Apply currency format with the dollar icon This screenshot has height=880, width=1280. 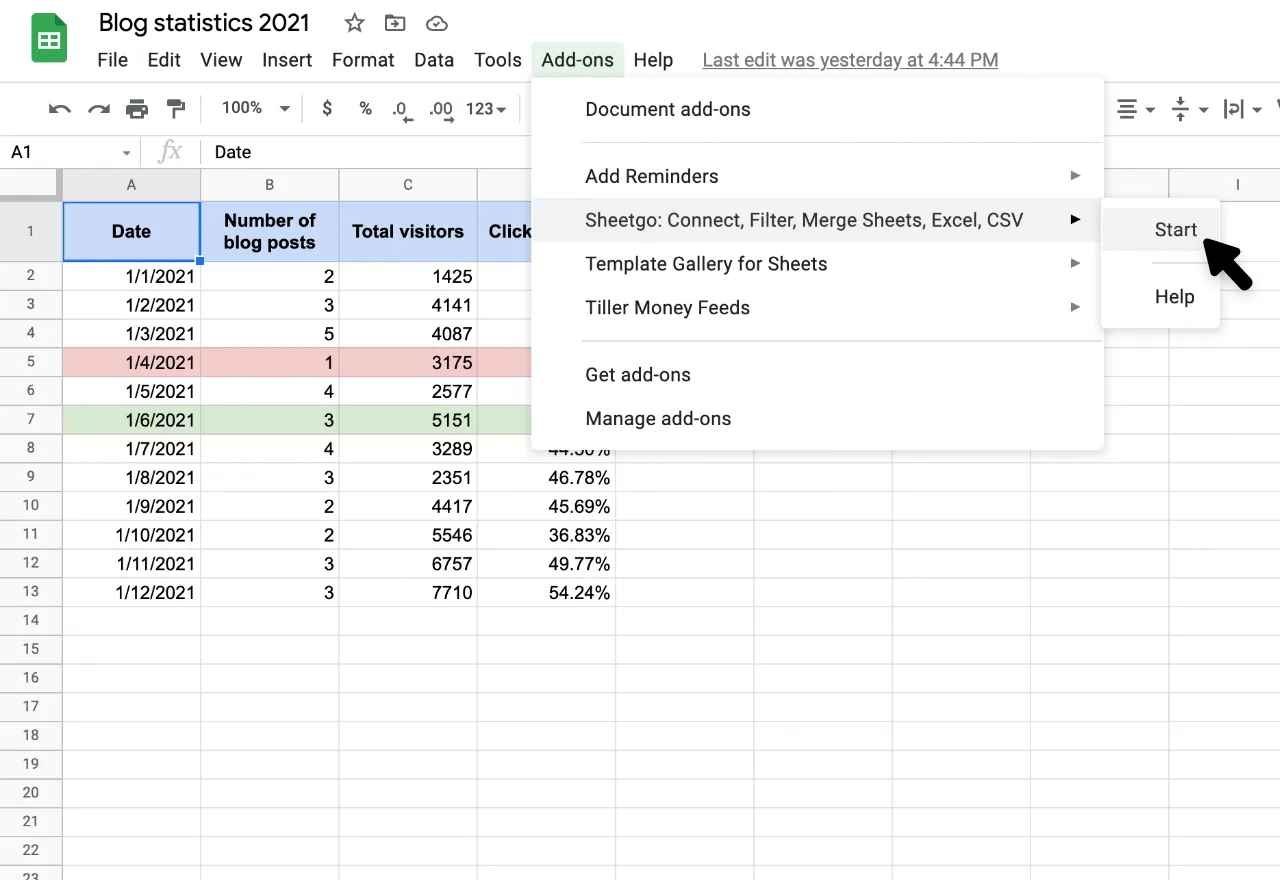(x=326, y=109)
